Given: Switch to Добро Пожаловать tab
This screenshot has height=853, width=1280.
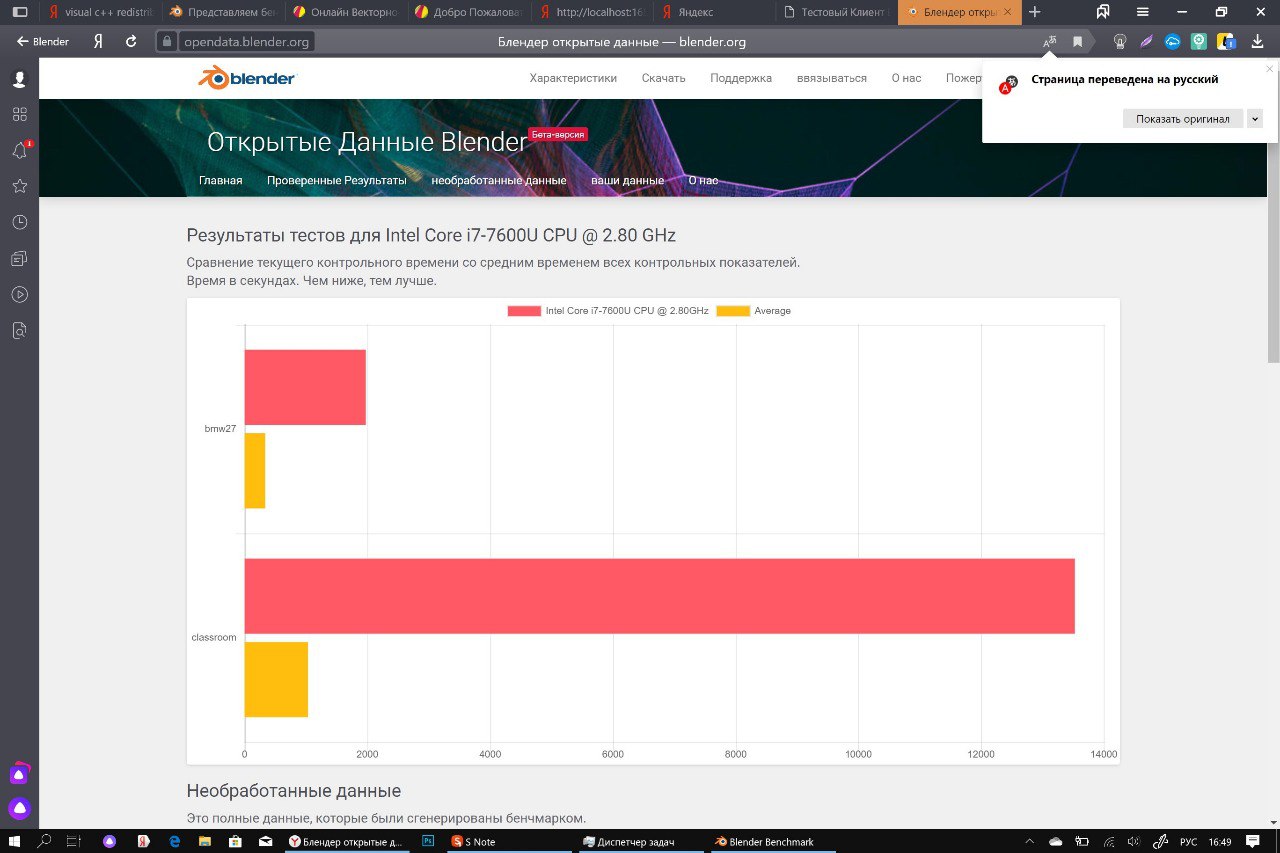Looking at the screenshot, I should pyautogui.click(x=468, y=12).
